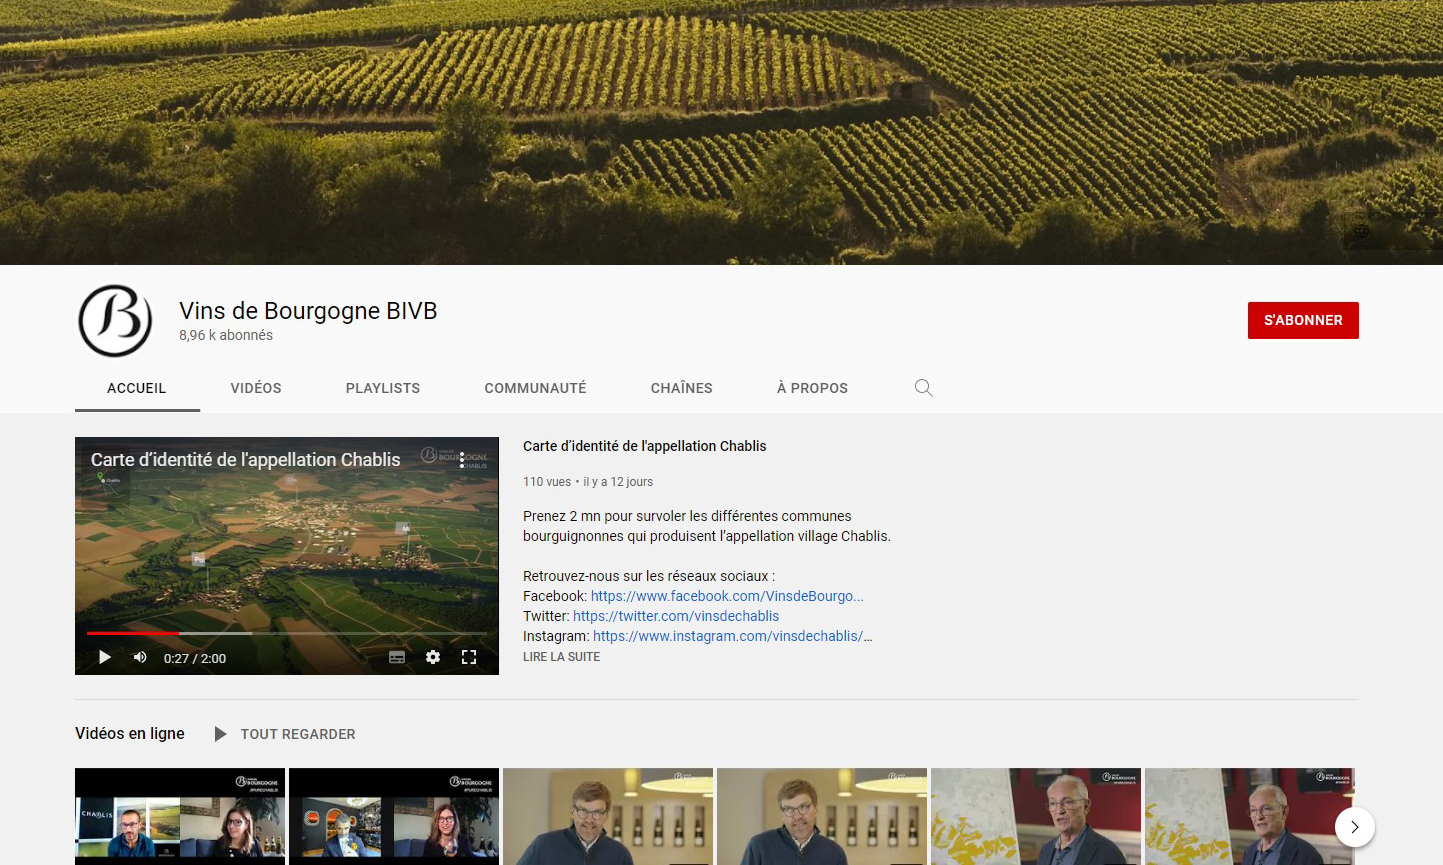The width and height of the screenshot is (1443, 865).
Task: Open the Instagram vinsdechablis link
Action: coord(733,636)
